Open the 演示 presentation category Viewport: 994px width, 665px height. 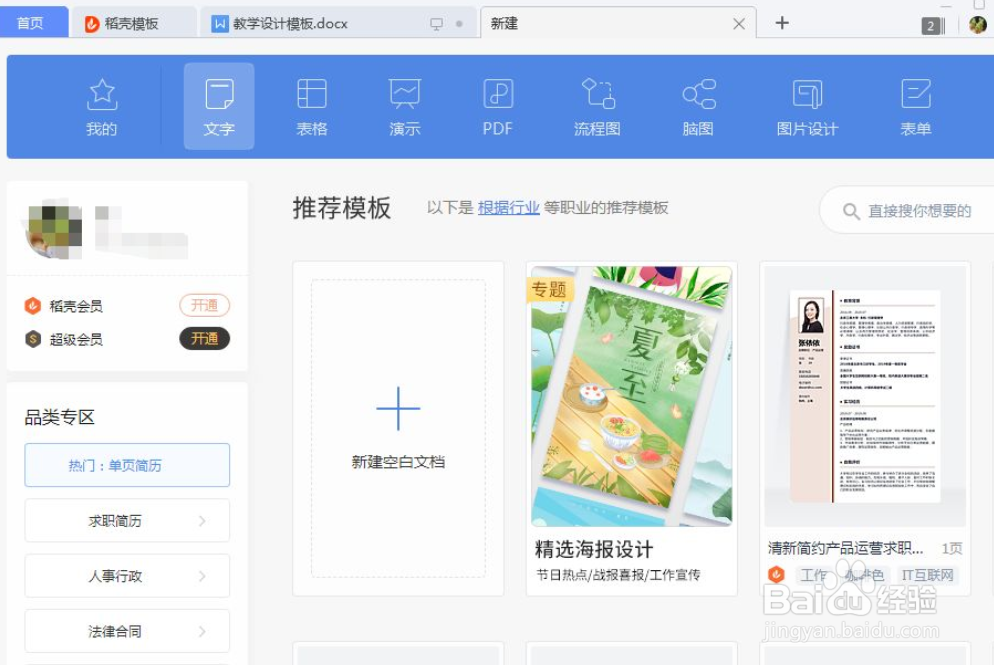pyautogui.click(x=403, y=105)
